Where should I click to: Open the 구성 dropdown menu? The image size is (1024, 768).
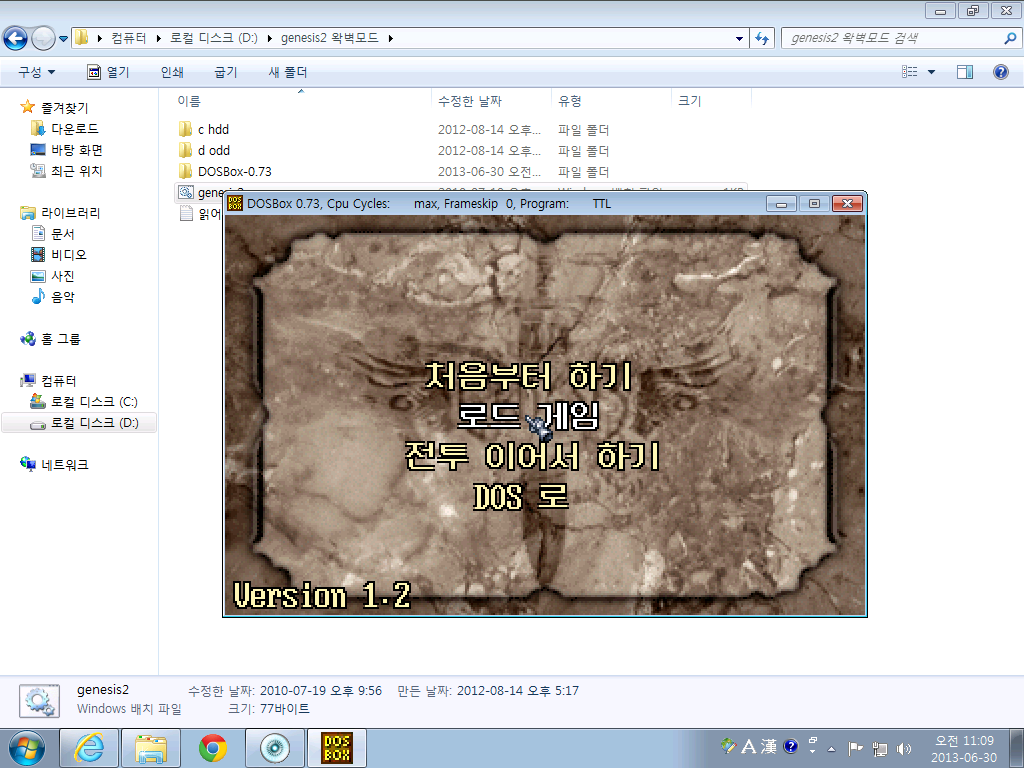pos(36,72)
